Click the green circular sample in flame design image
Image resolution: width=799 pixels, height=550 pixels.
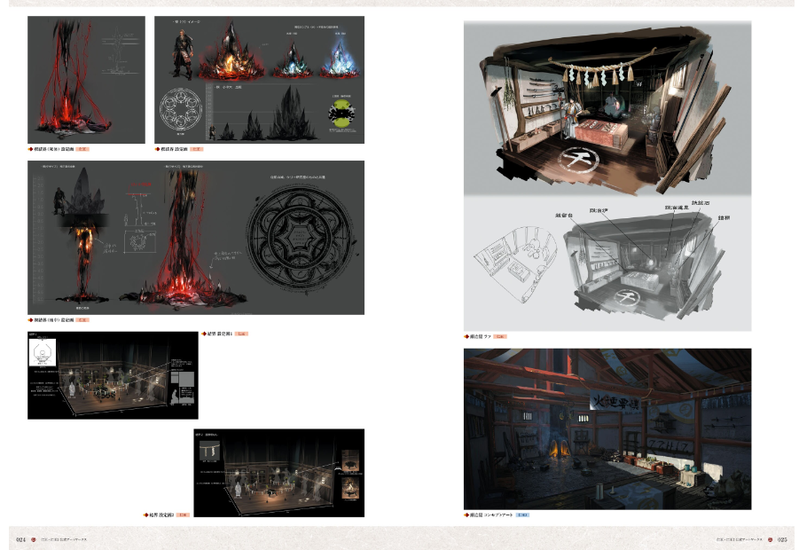[x=342, y=113]
